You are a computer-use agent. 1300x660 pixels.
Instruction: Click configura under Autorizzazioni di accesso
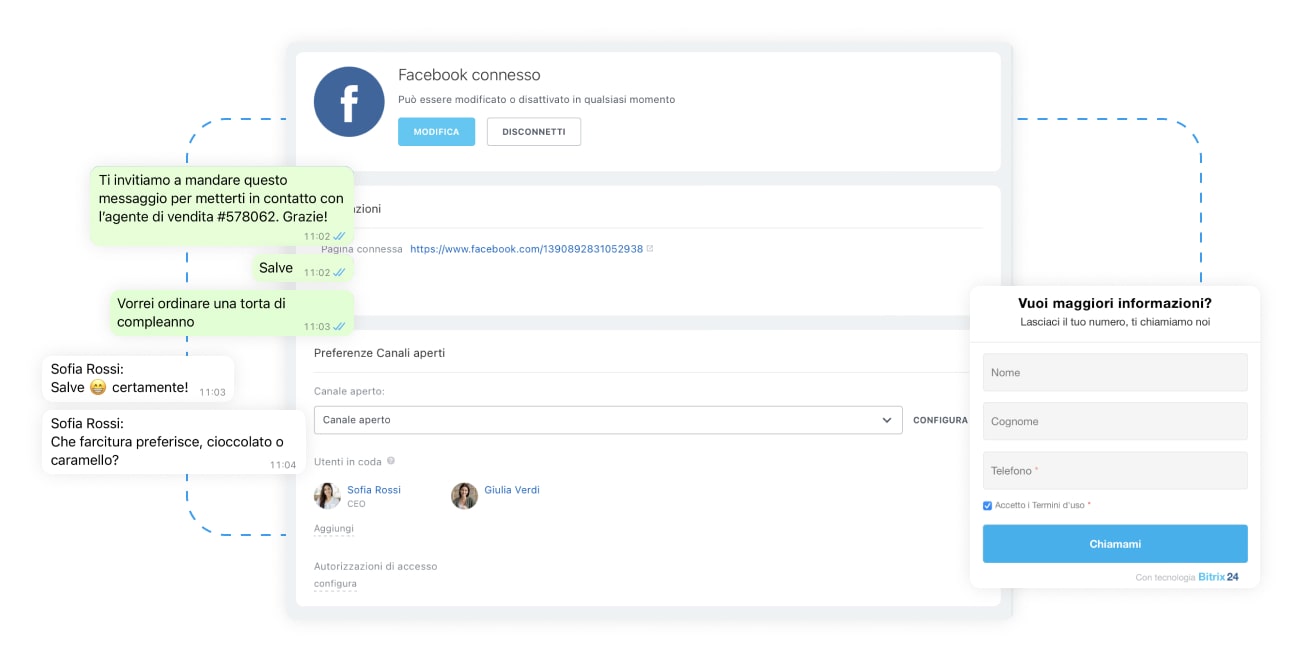tap(335, 584)
